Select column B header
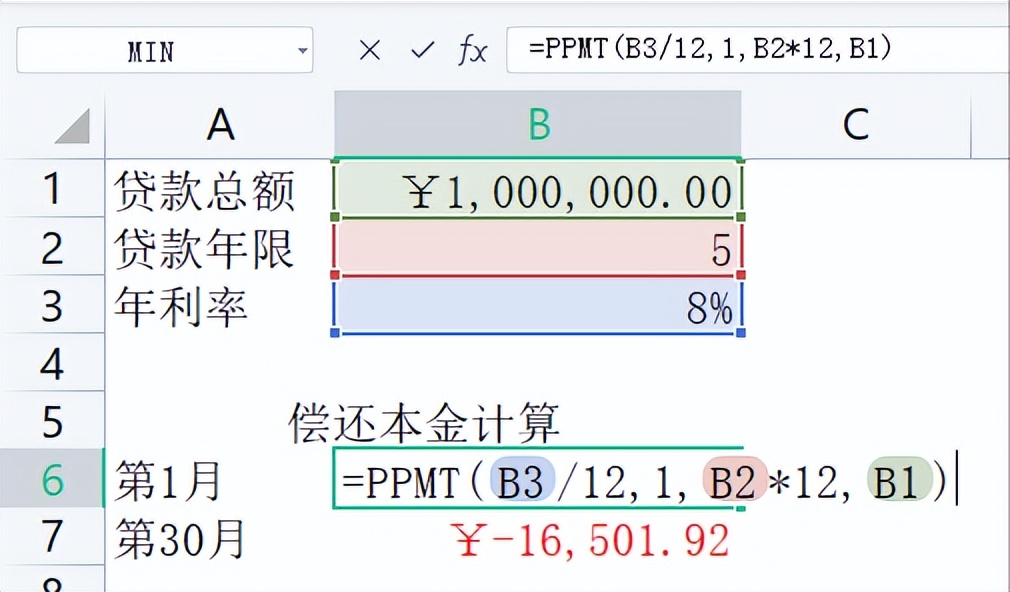Screen dimensions: 1010x592 (540, 124)
